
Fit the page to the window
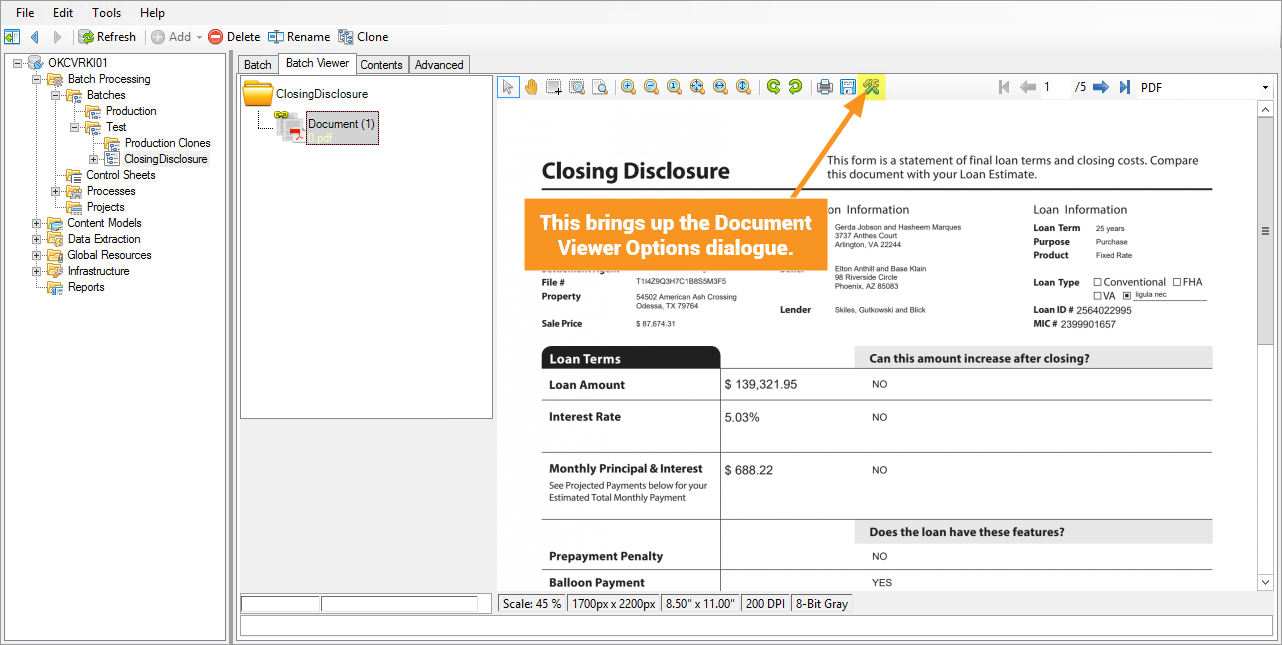point(697,87)
